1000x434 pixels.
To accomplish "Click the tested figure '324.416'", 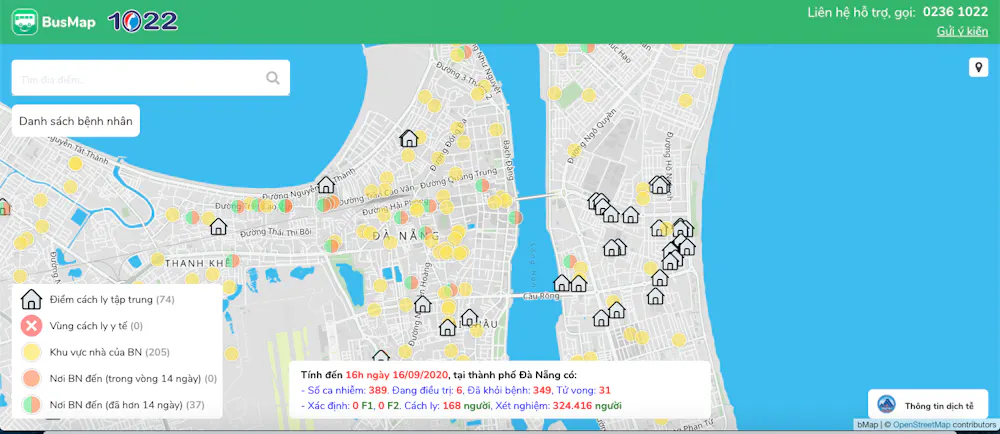I will click(573, 405).
